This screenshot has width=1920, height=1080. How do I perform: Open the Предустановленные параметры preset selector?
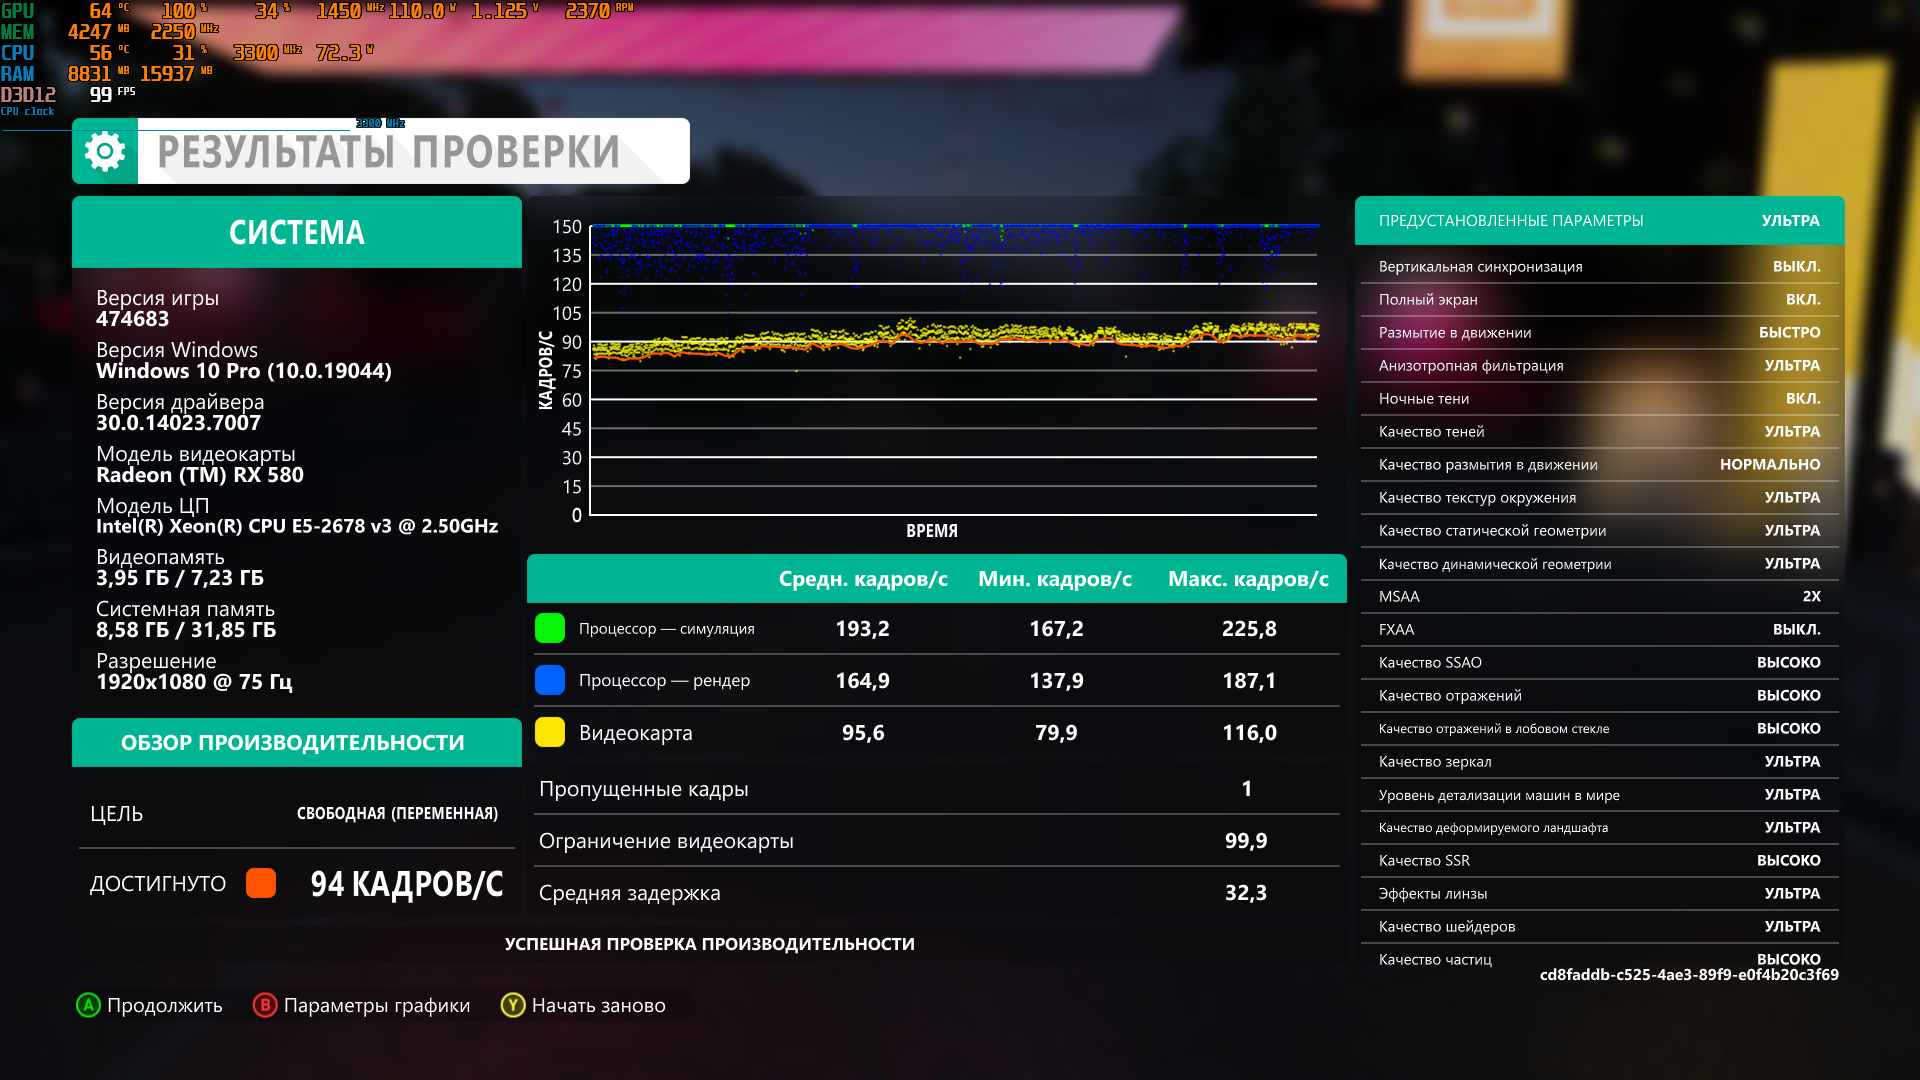(1600, 221)
